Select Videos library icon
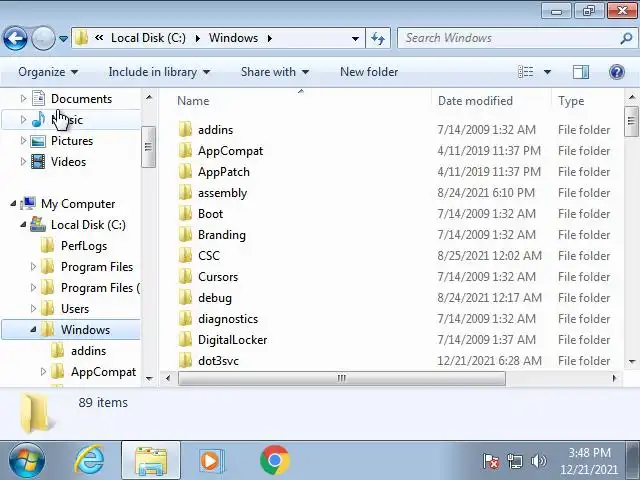The image size is (640, 480). [x=38, y=162]
